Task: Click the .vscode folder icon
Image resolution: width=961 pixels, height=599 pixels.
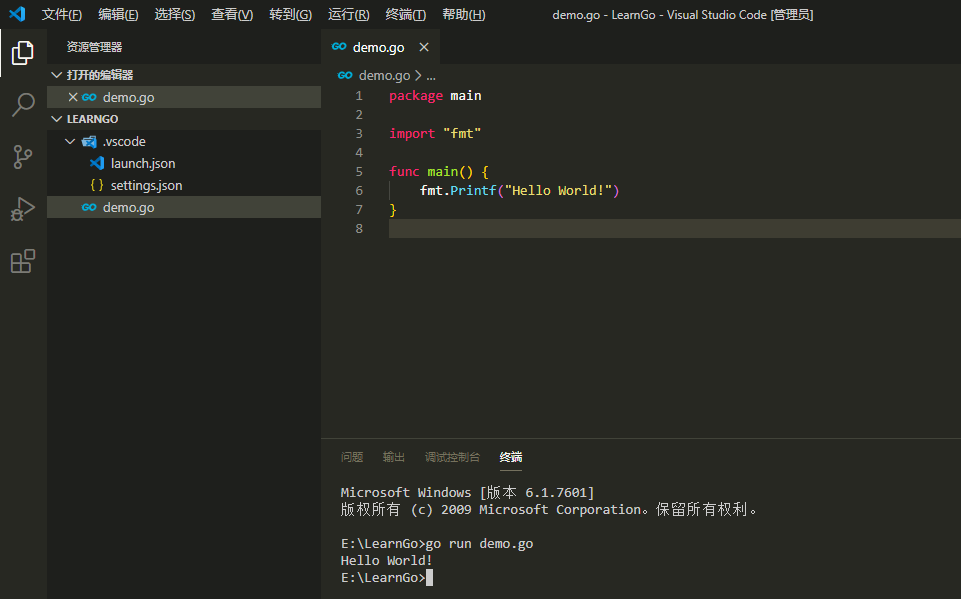Action: pyautogui.click(x=89, y=142)
